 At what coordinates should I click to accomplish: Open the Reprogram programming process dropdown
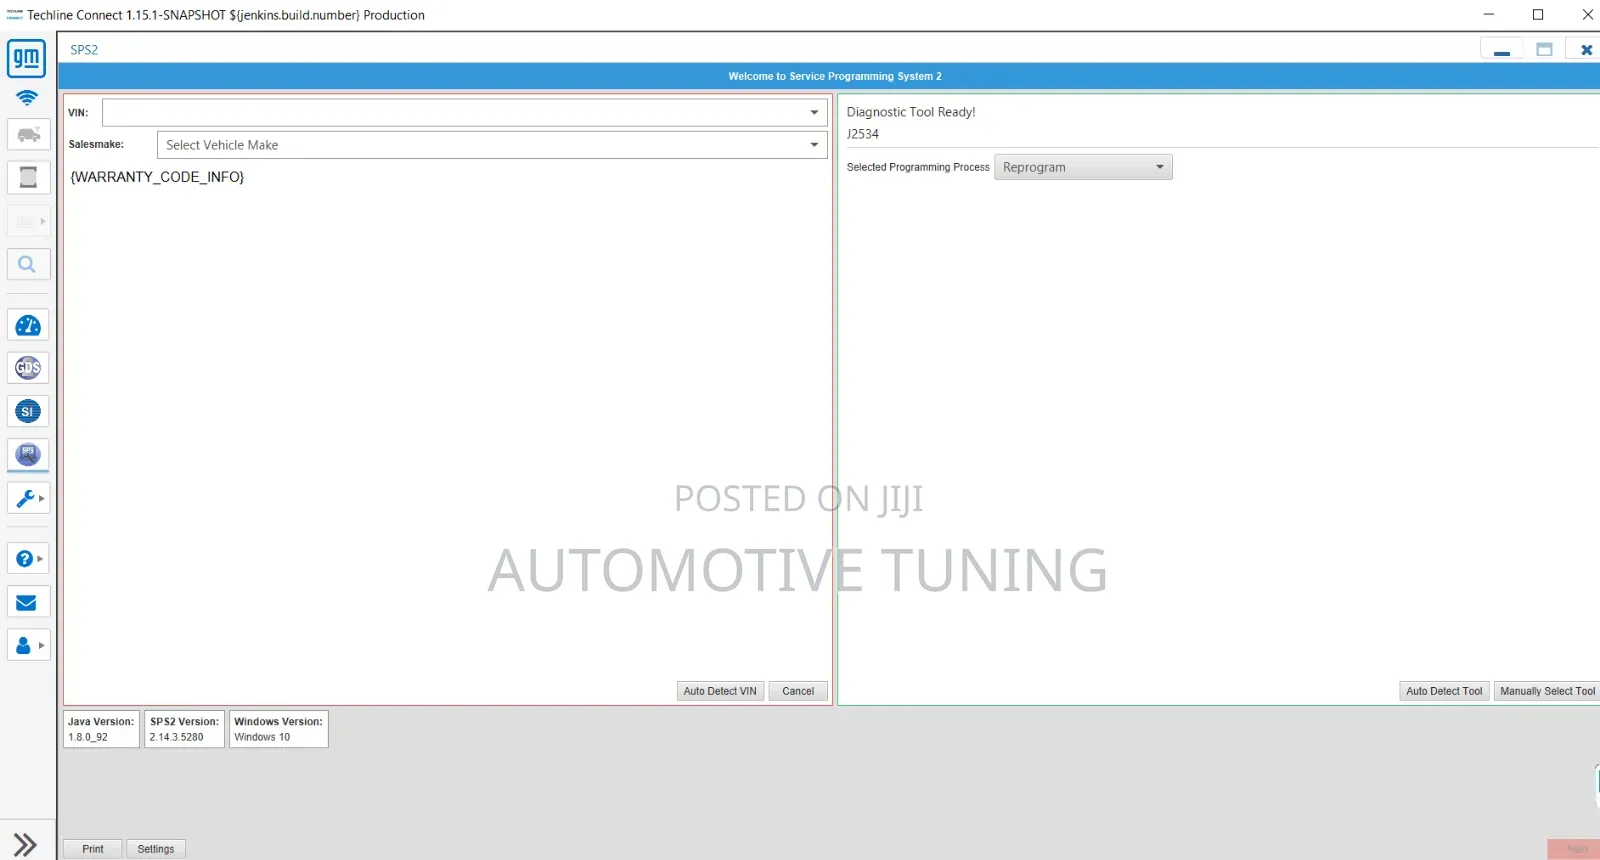(x=1083, y=167)
